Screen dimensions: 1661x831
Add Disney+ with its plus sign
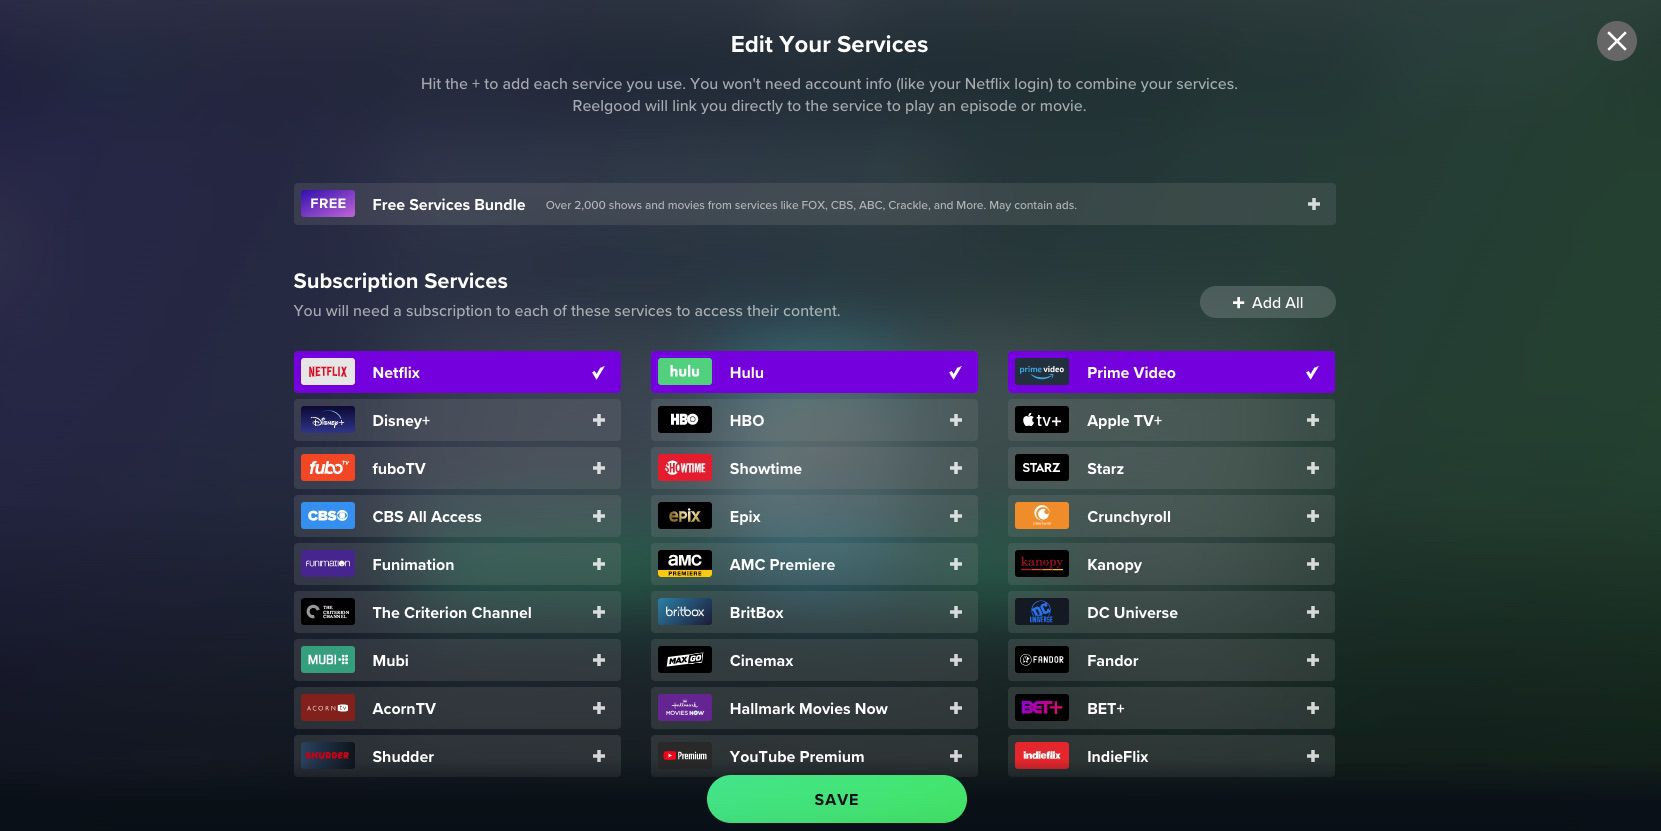599,420
